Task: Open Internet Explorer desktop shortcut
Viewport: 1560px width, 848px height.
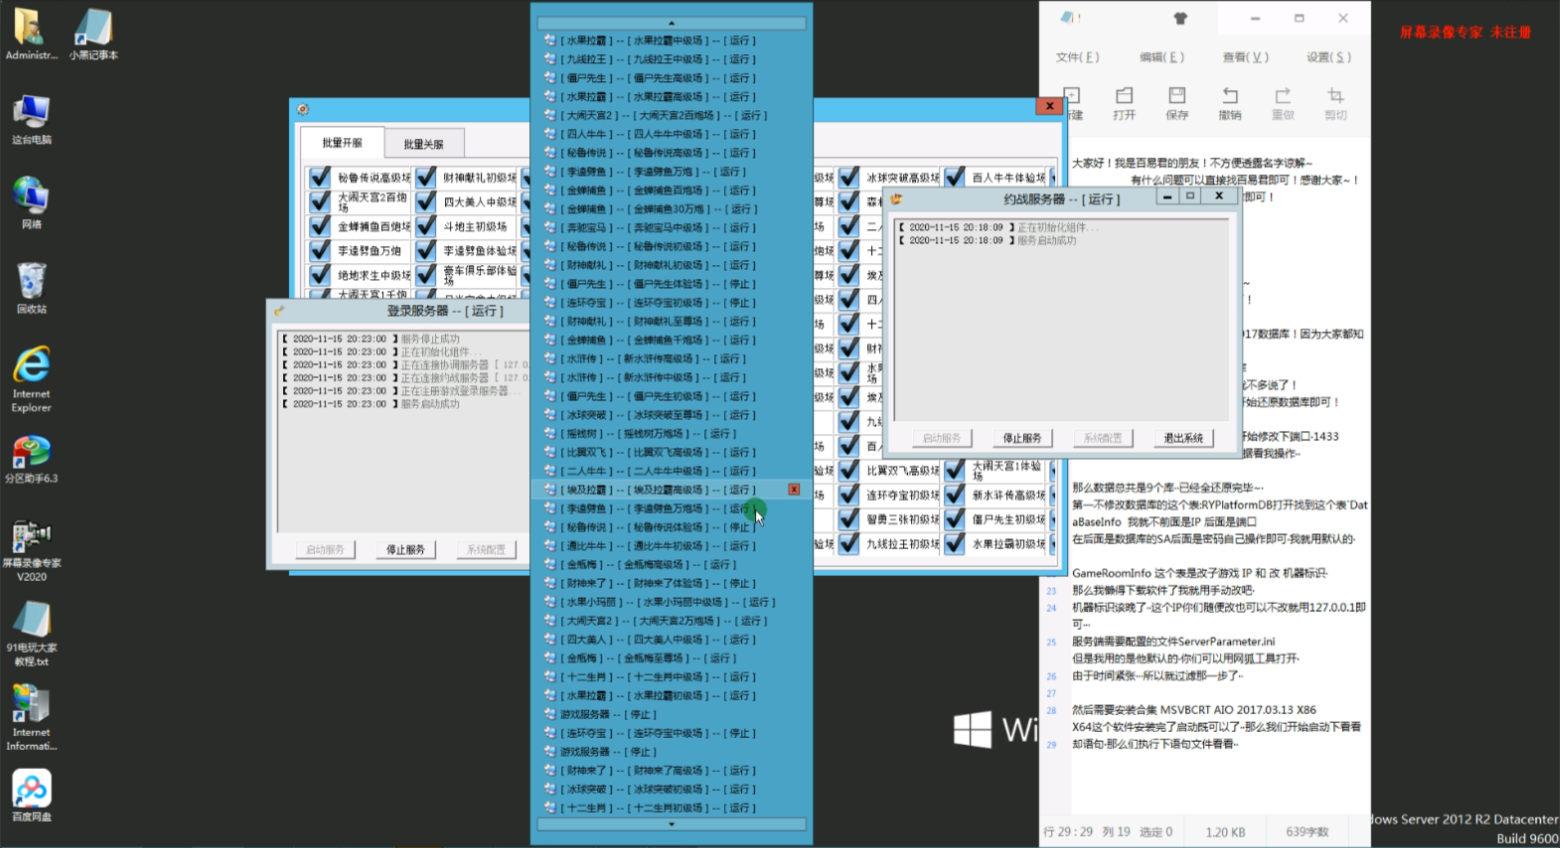Action: coord(32,378)
